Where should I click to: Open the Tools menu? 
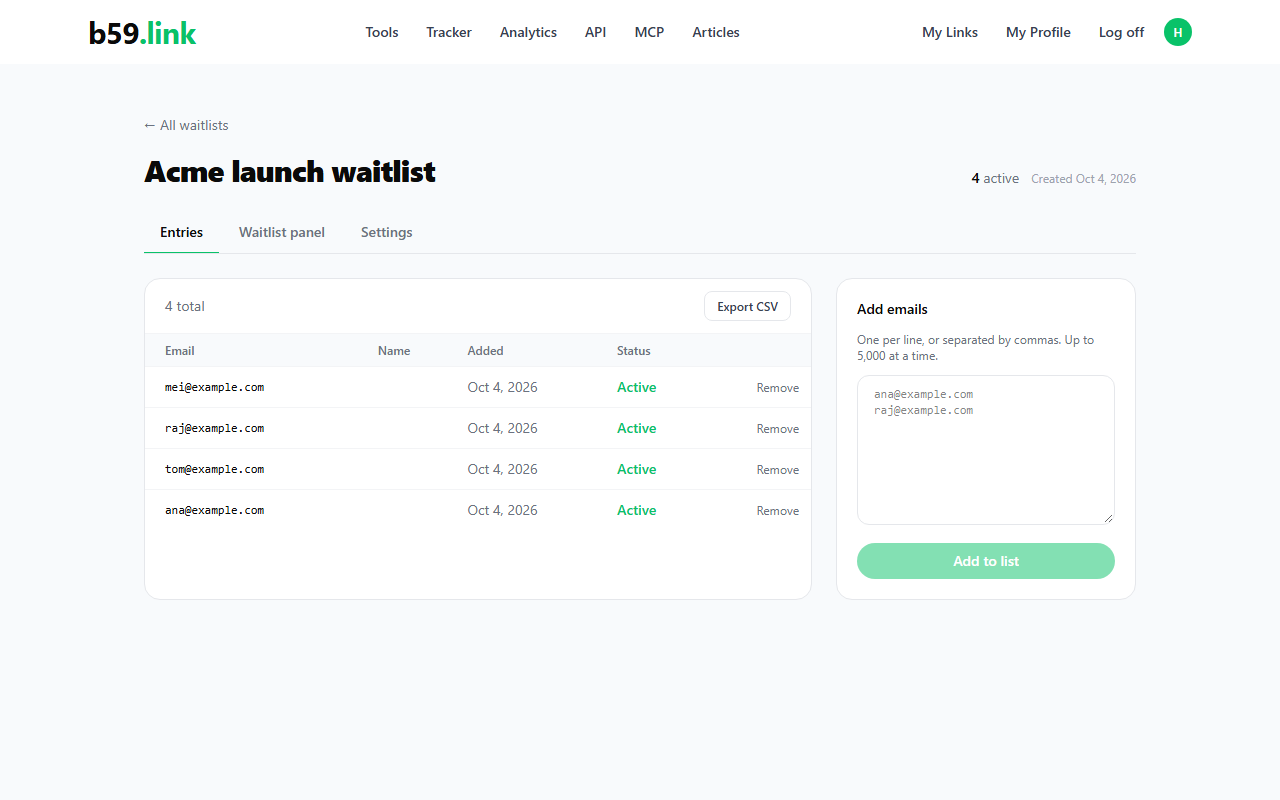[x=382, y=32]
